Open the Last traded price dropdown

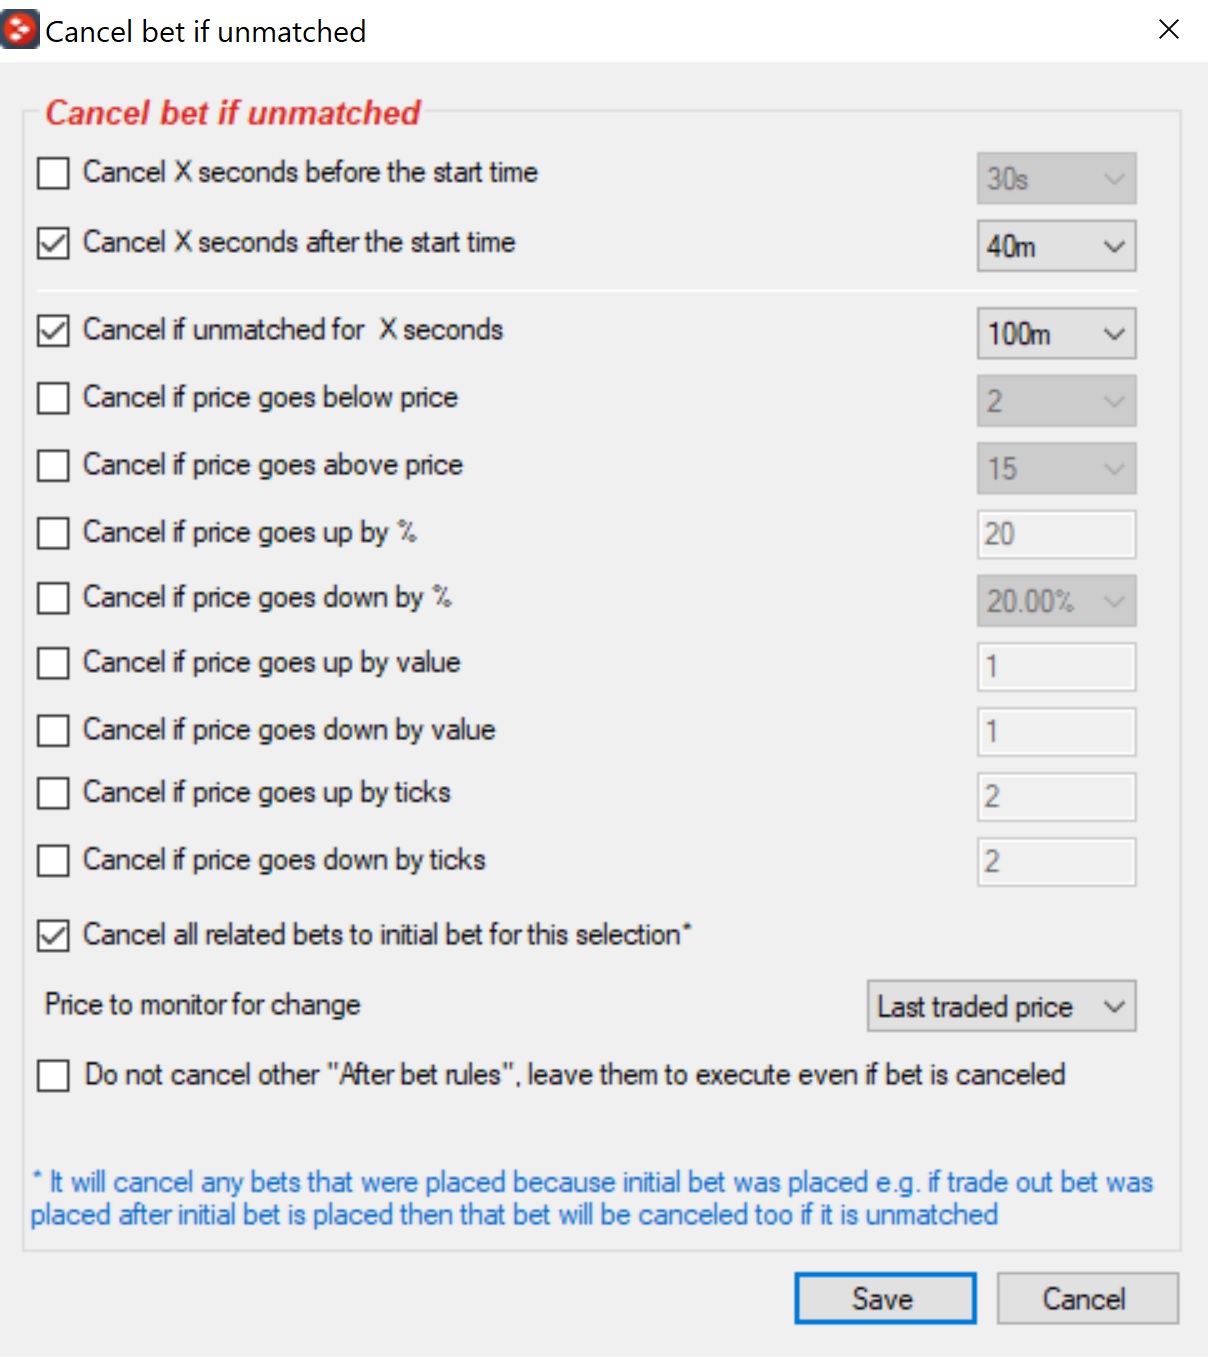[x=1001, y=1006]
